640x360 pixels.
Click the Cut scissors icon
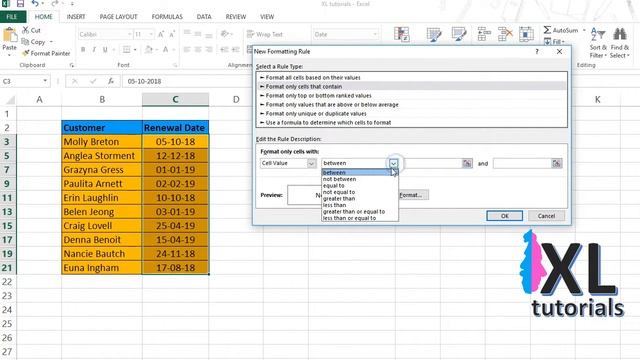26,30
